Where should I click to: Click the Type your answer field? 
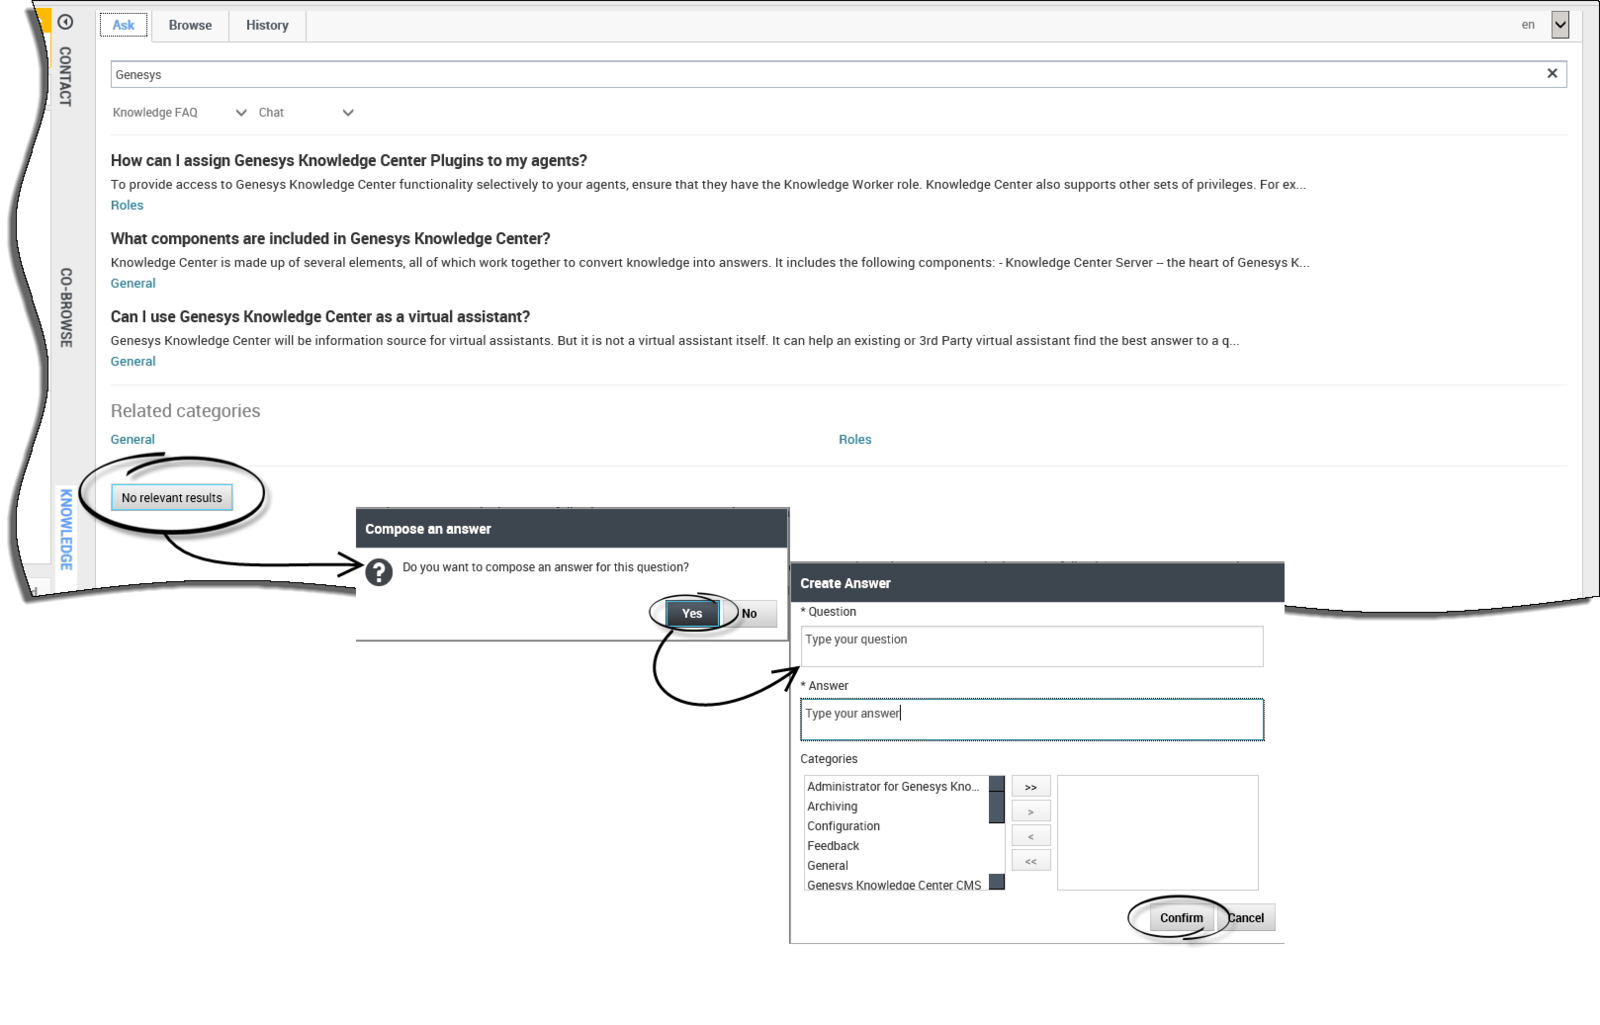[1032, 720]
